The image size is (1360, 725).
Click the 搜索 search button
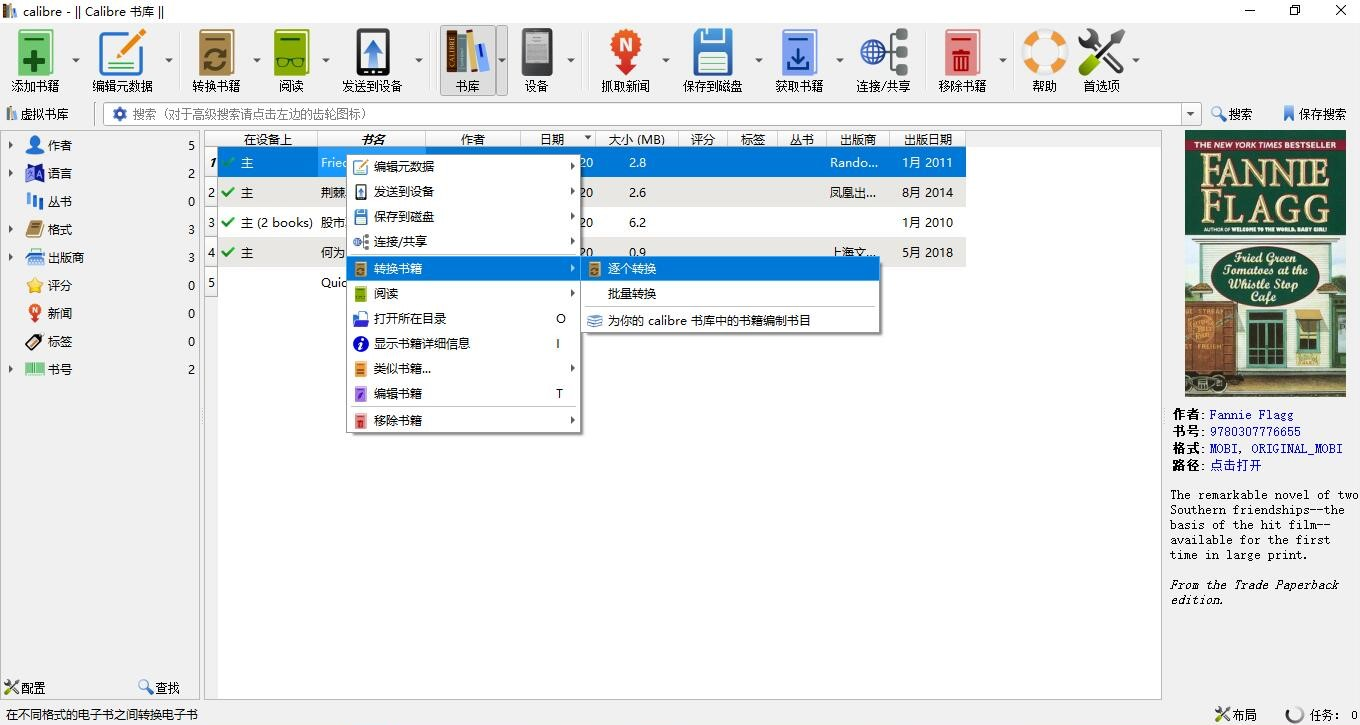click(1231, 114)
